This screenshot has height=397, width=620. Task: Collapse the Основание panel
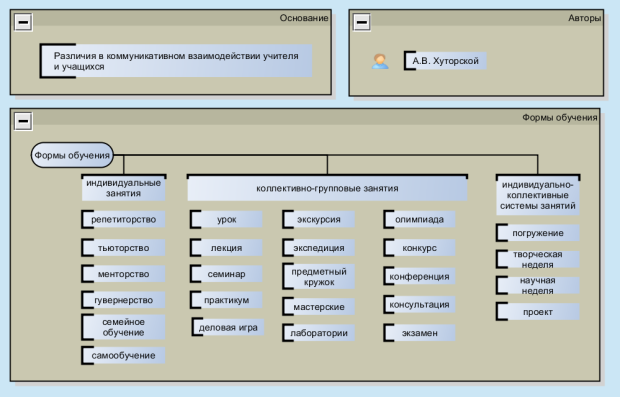click(x=23, y=22)
